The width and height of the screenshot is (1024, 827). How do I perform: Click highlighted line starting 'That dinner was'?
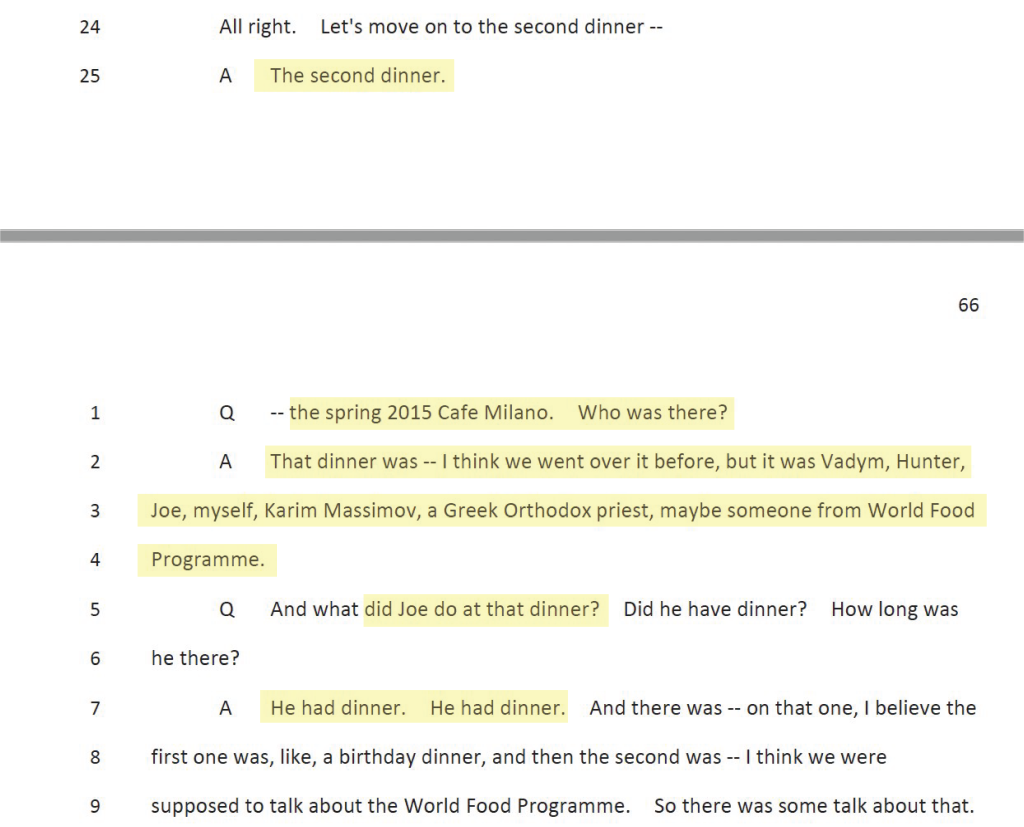617,462
